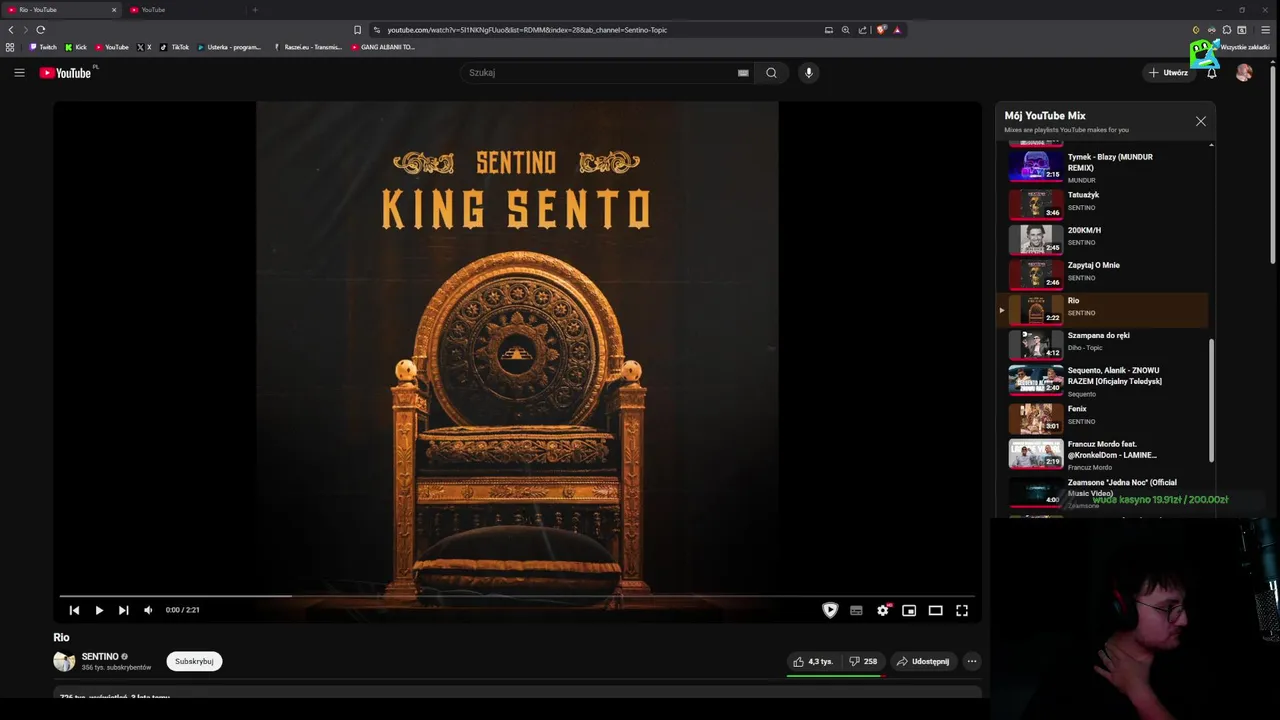The width and height of the screenshot is (1280, 720).
Task: Reload the current page
Action: coord(41,30)
